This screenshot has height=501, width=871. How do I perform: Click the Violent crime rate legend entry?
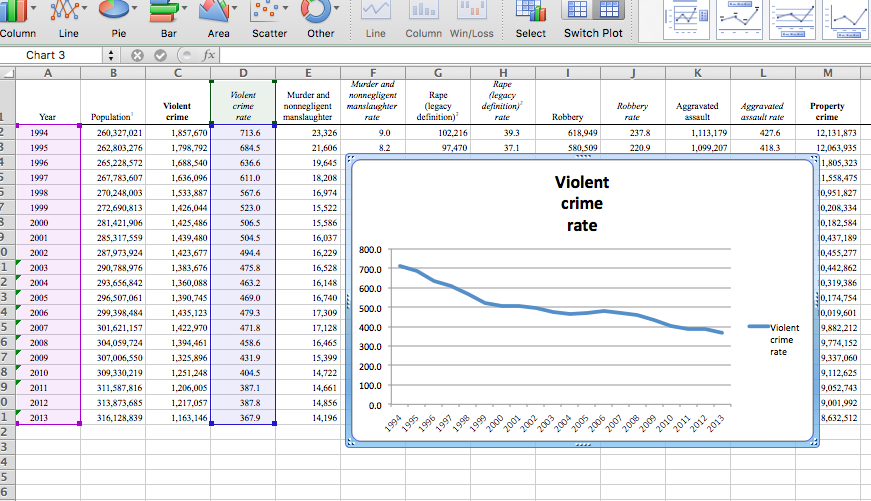point(784,339)
